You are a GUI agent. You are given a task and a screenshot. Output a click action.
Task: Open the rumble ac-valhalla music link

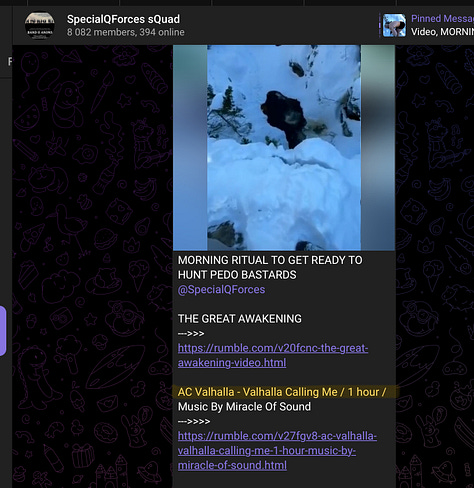[277, 451]
